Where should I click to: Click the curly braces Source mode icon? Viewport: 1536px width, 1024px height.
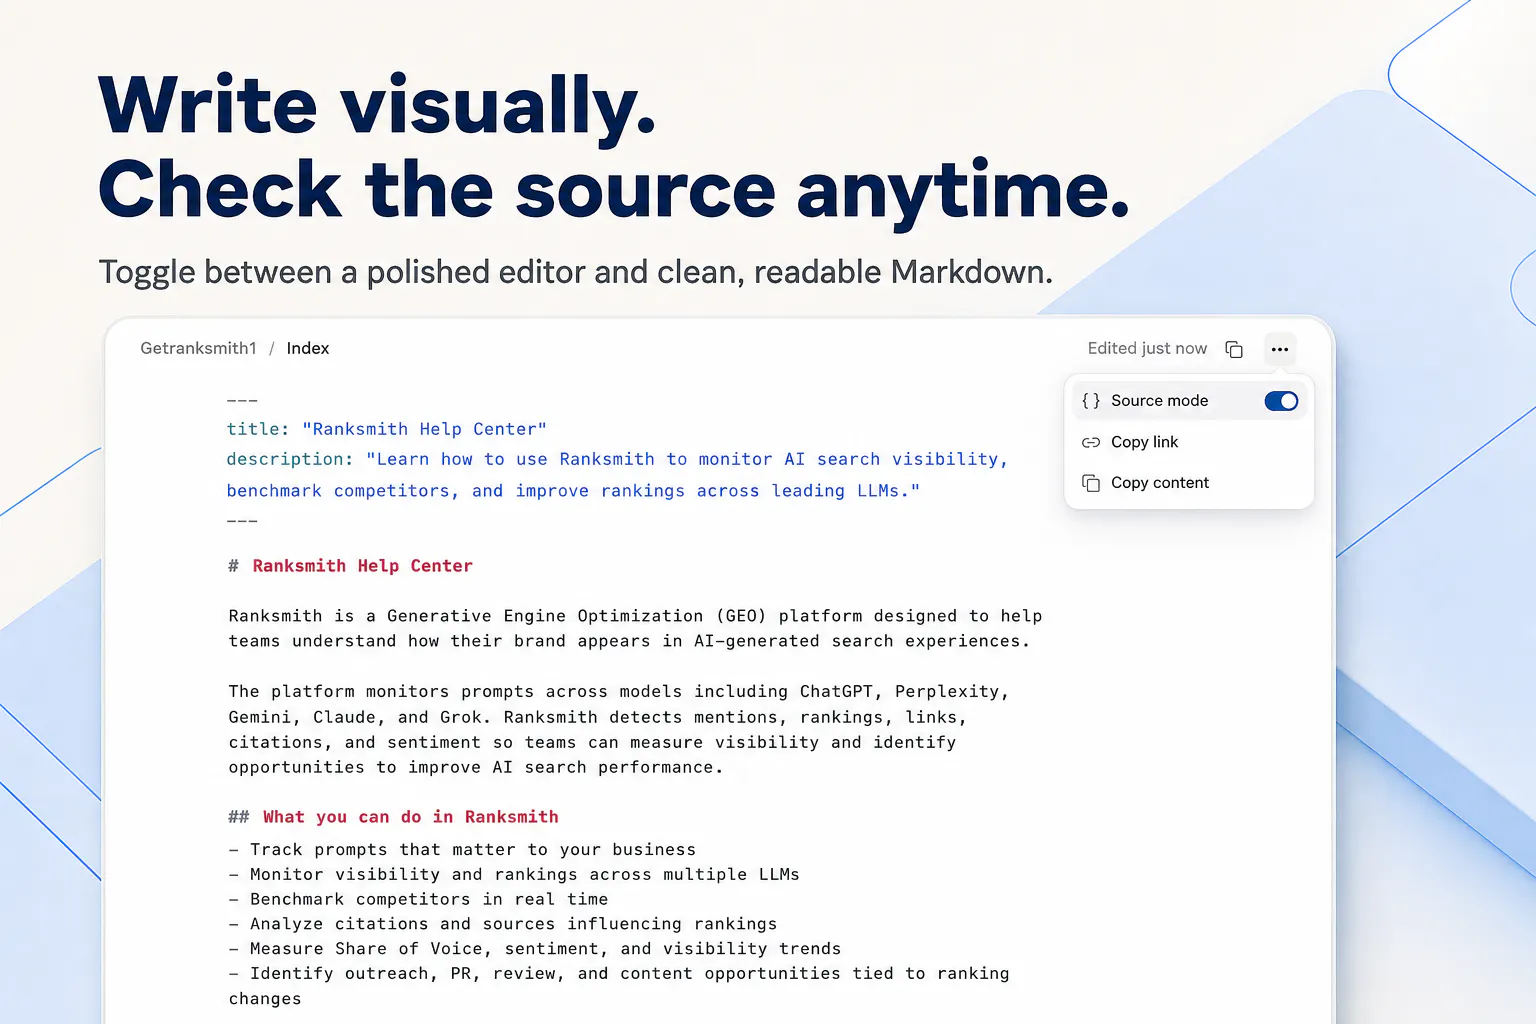(1091, 401)
